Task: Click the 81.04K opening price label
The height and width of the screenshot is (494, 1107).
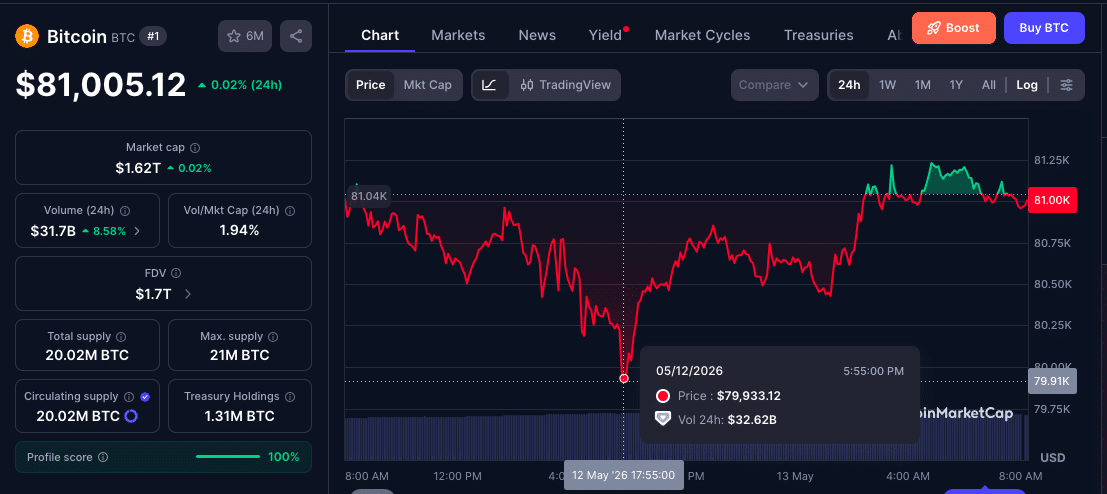Action: click(369, 195)
